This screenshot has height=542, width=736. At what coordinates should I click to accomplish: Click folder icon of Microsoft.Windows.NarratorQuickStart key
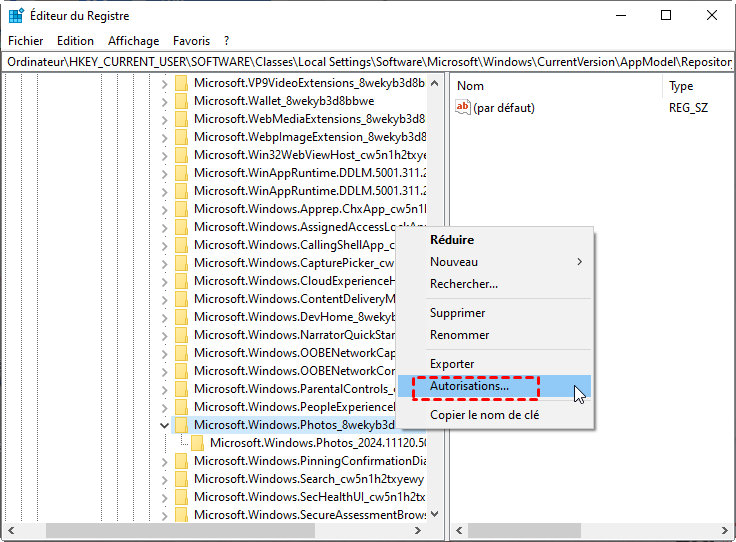(181, 335)
